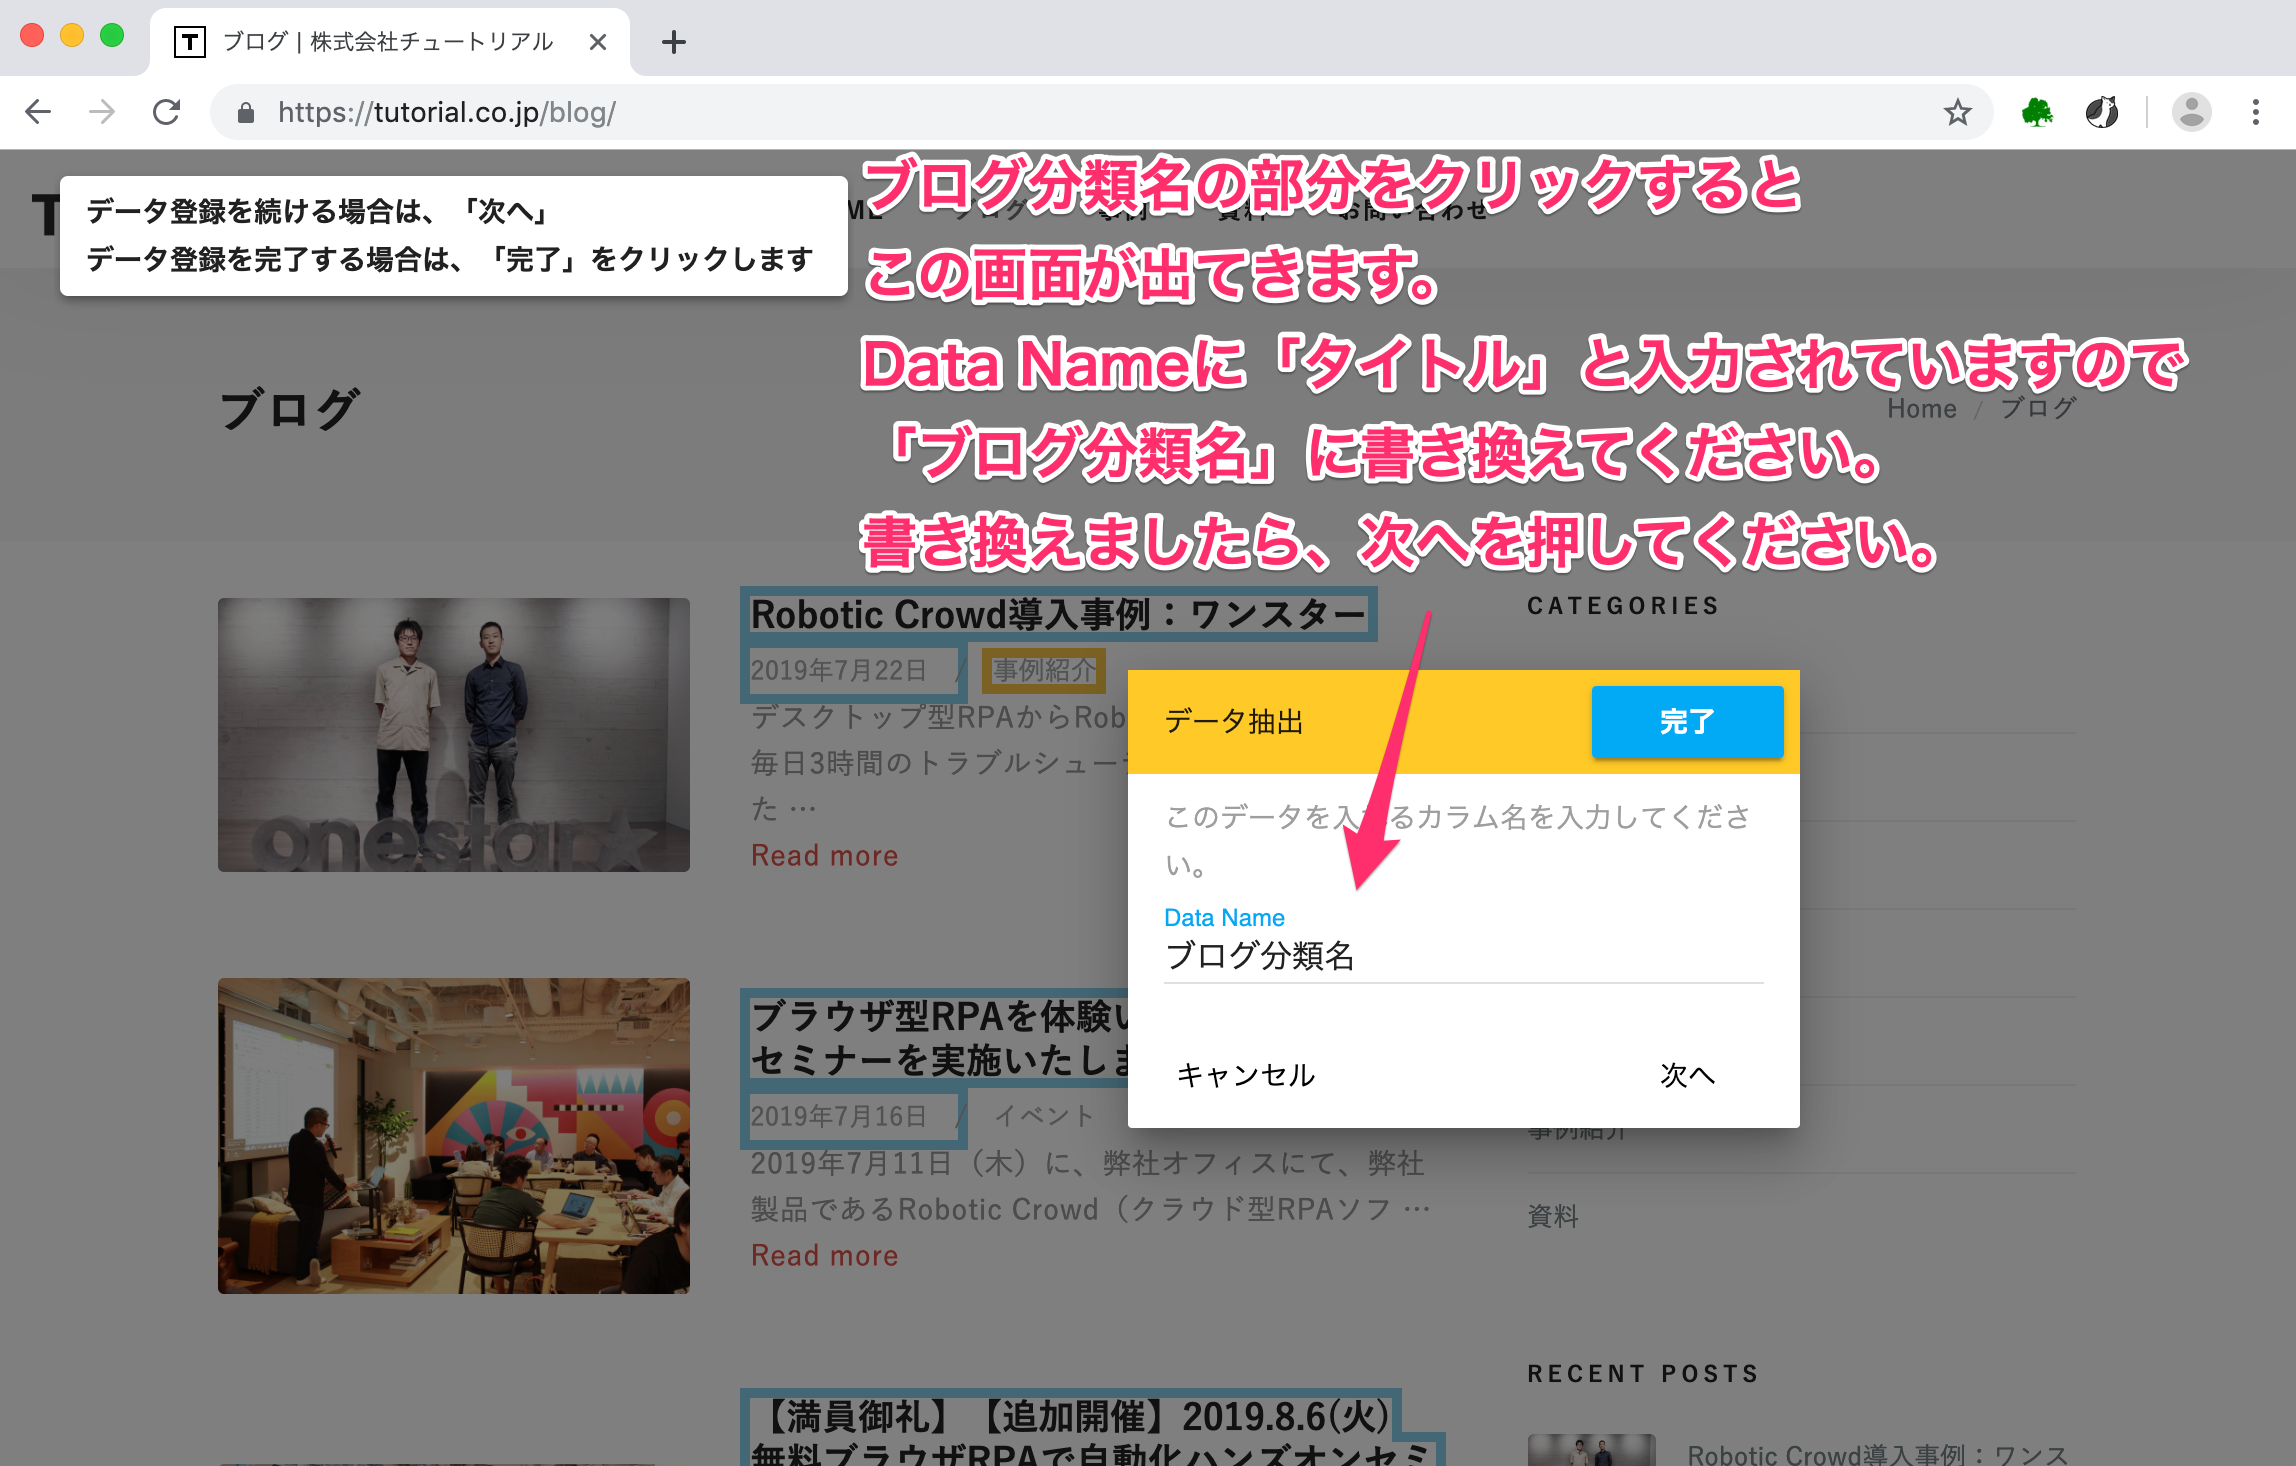
Task: Click the browser back arrow
Action: click(x=38, y=112)
